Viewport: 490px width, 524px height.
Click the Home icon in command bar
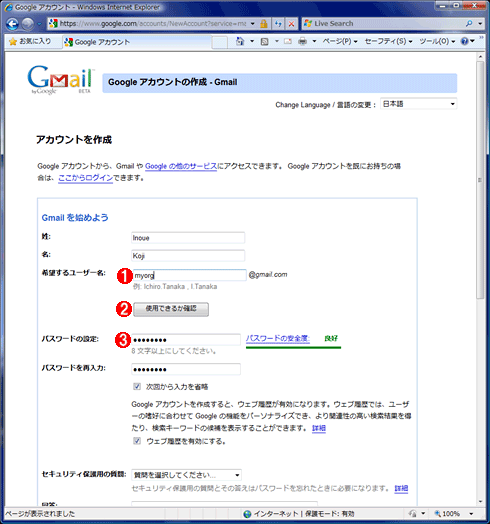click(240, 41)
